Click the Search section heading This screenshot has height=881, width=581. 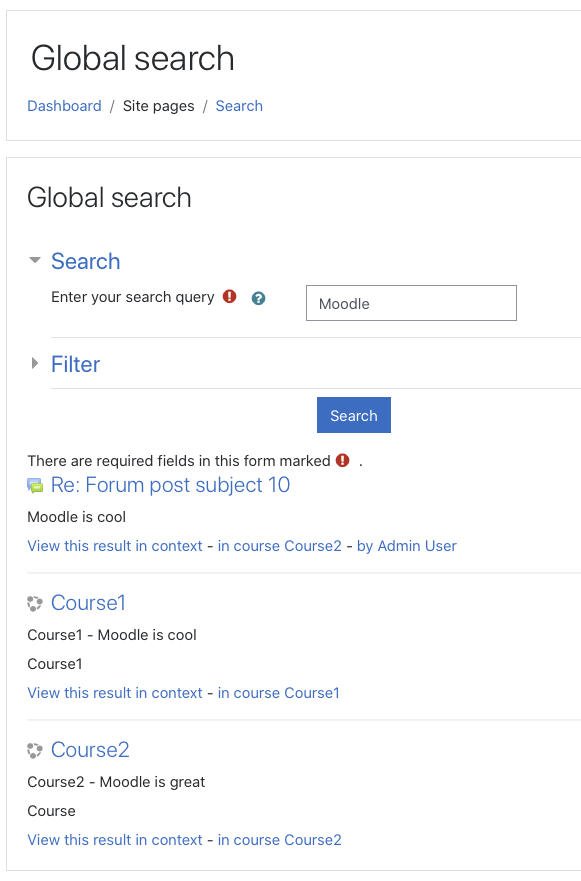pyautogui.click(x=85, y=261)
